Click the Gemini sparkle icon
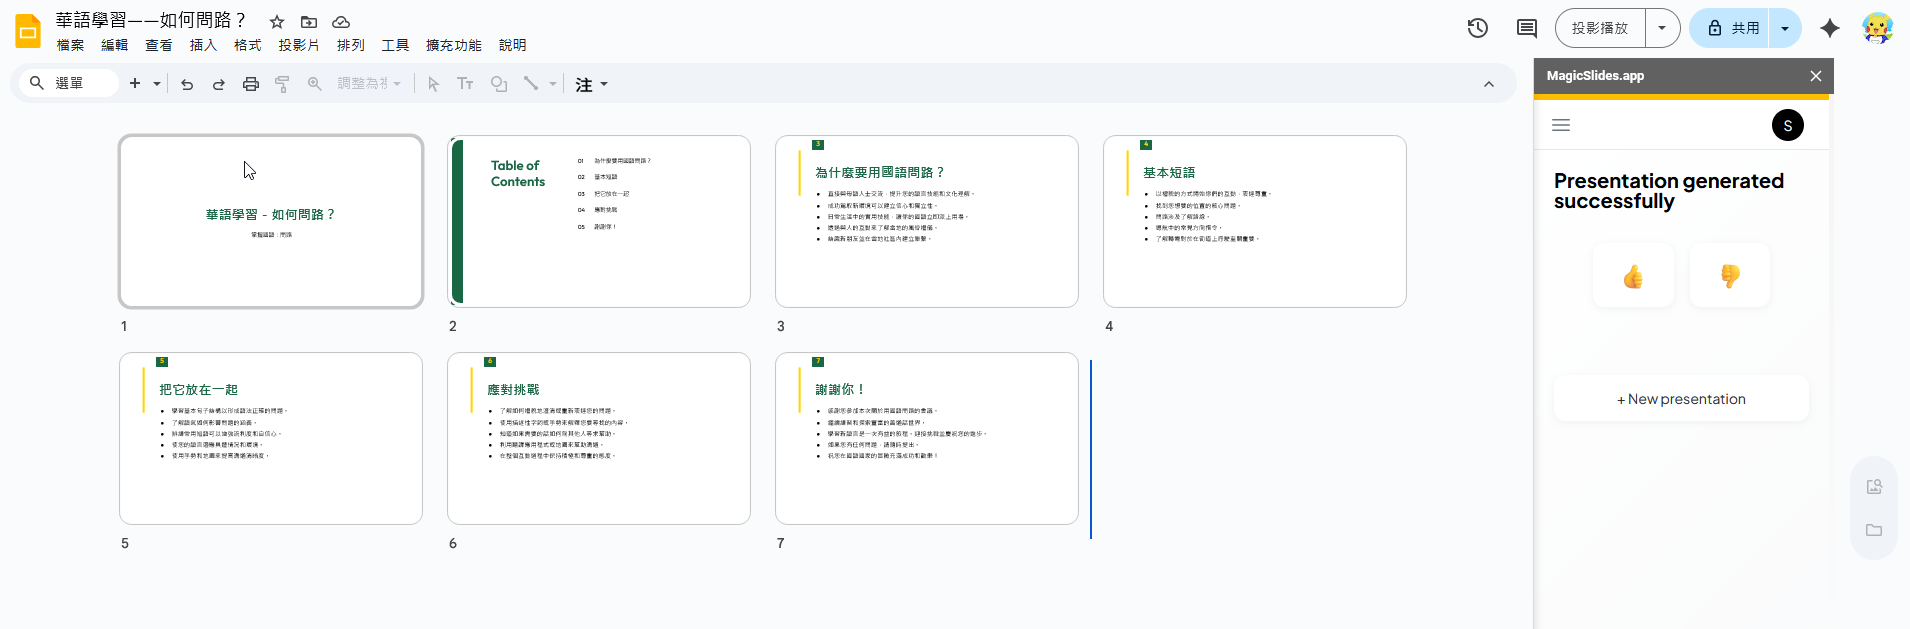Image resolution: width=1910 pixels, height=629 pixels. pyautogui.click(x=1829, y=28)
